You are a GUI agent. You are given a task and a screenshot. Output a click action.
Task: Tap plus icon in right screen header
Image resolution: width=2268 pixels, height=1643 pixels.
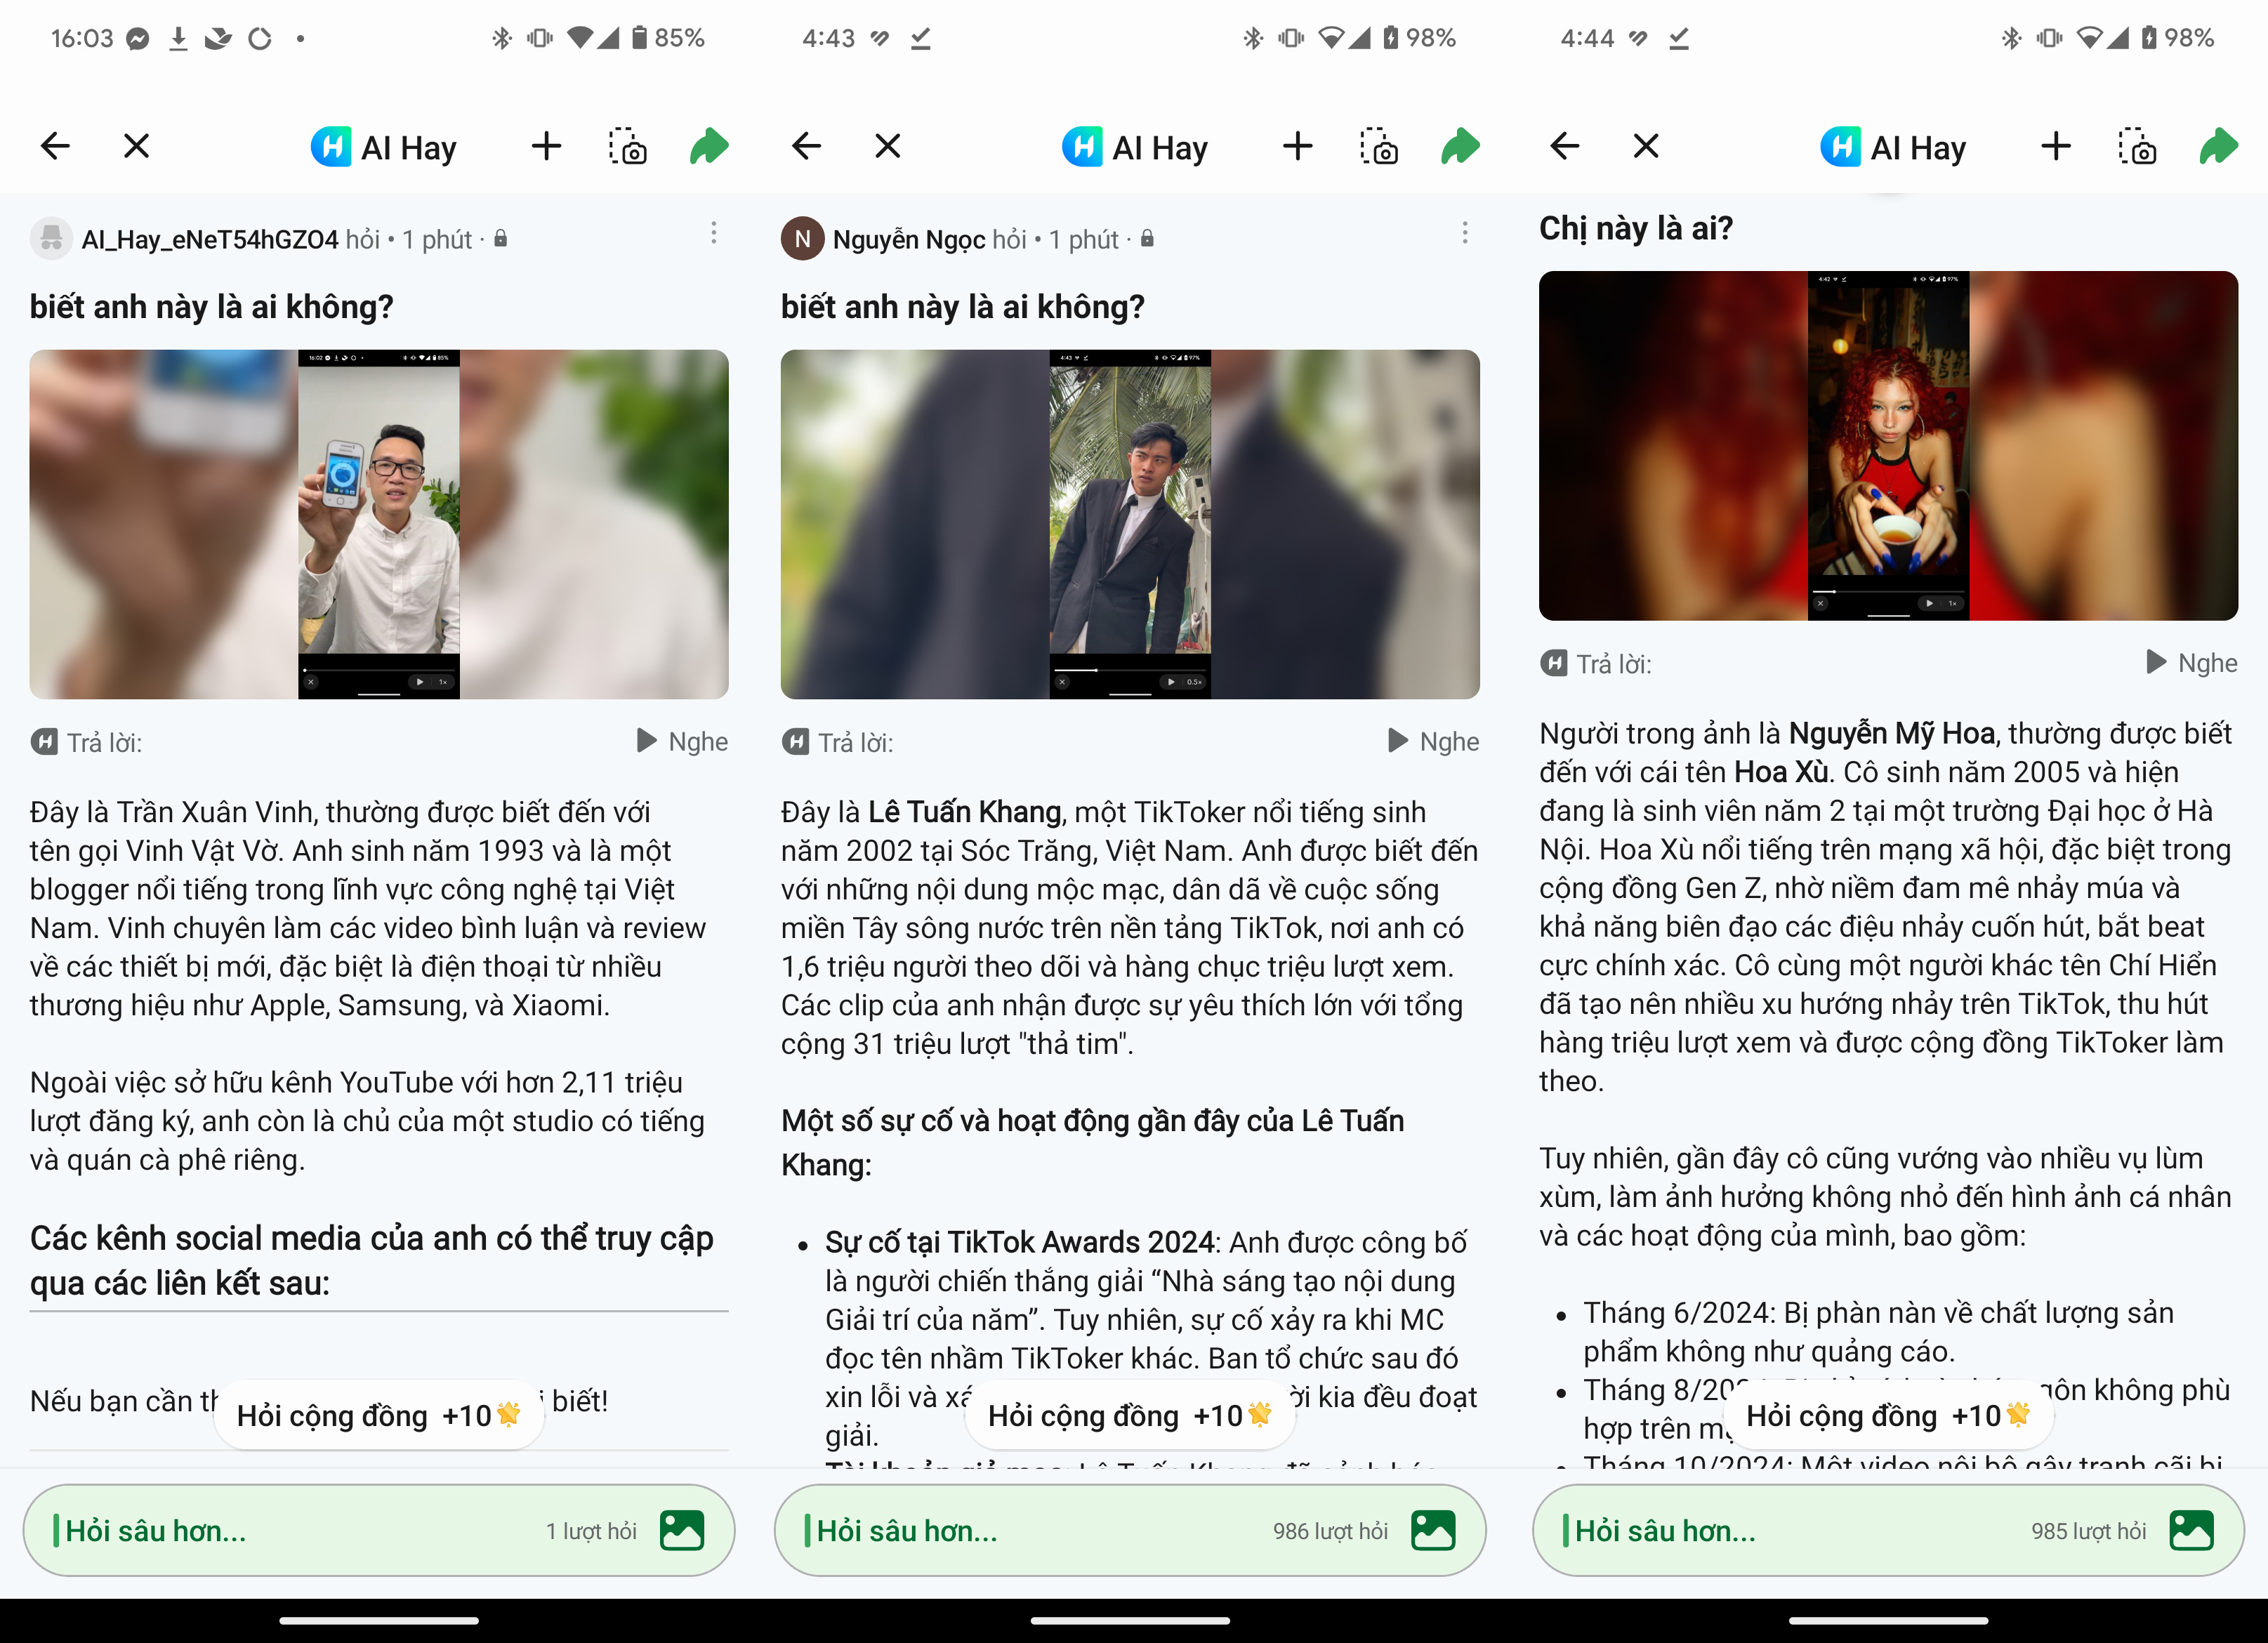point(2055,147)
